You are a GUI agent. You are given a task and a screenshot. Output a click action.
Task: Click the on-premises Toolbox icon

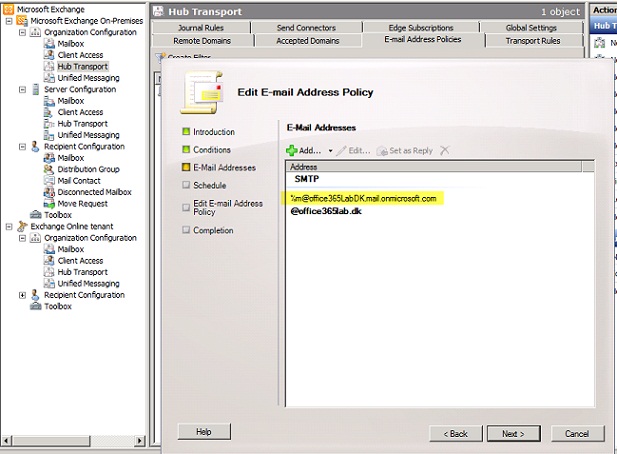pyautogui.click(x=35, y=215)
